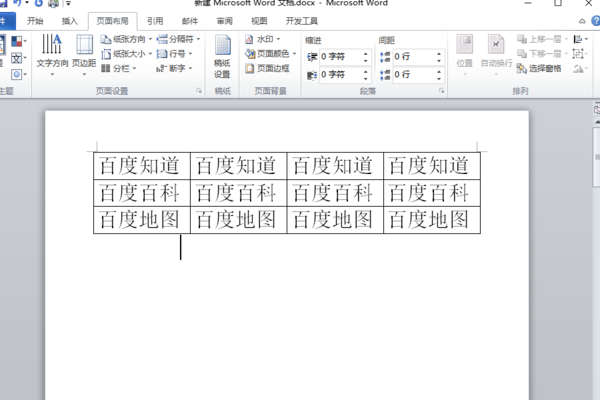Select the 页面布局 tab

pos(112,21)
